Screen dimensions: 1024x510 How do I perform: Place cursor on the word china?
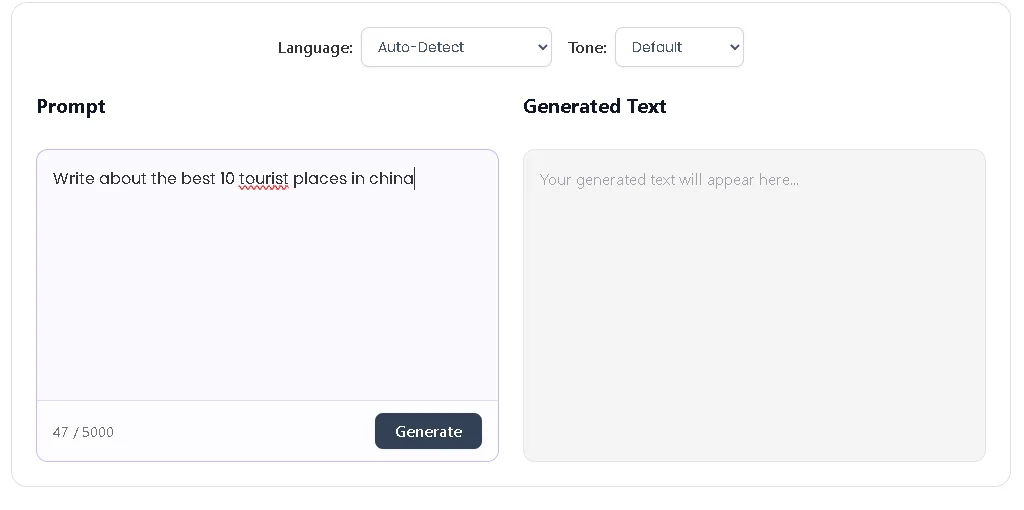[391, 179]
